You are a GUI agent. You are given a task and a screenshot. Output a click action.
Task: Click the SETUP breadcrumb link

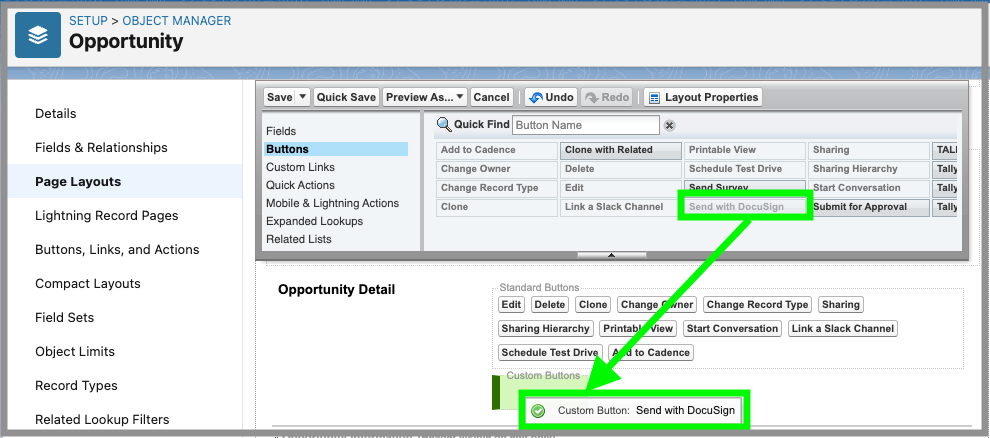coord(87,21)
